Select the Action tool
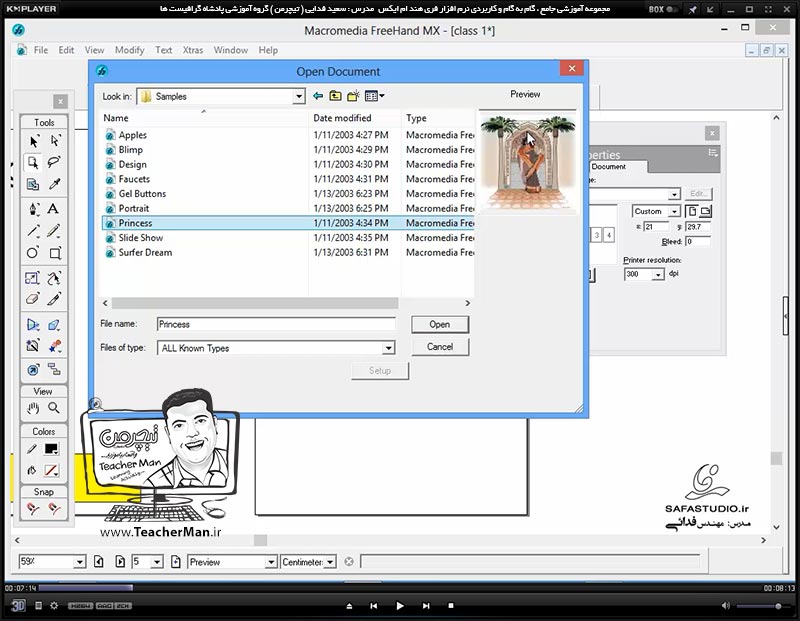Viewport: 800px width, 621px height. point(33,369)
